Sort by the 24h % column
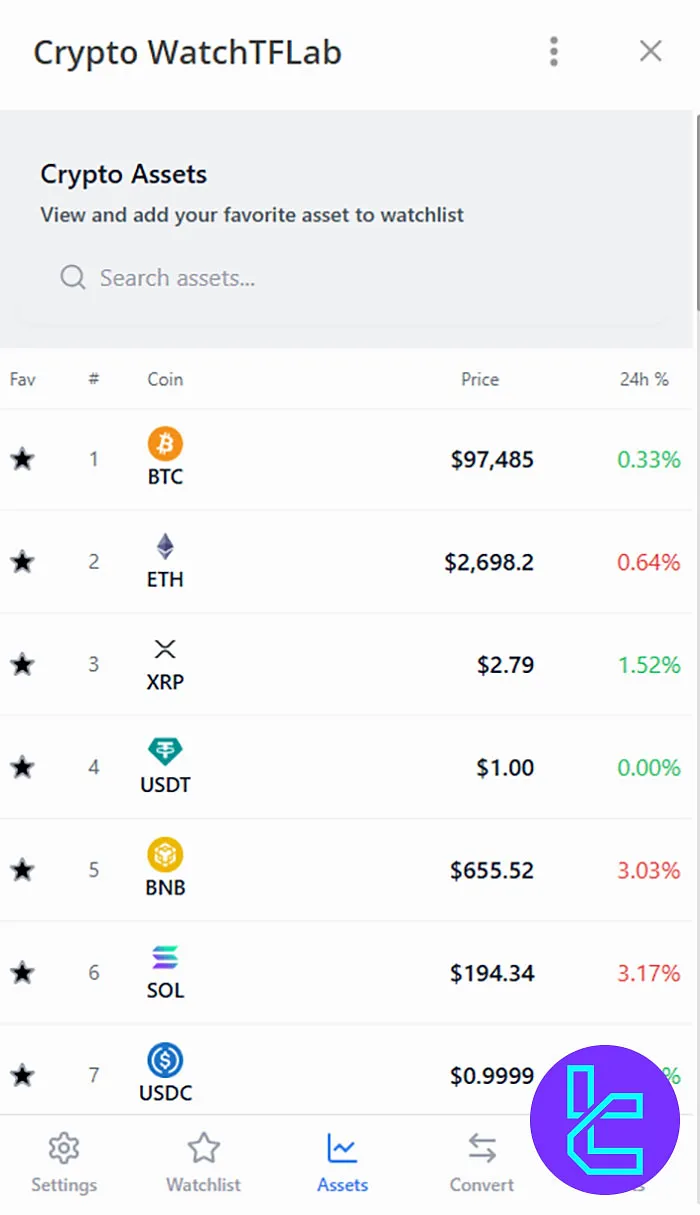 coord(644,379)
